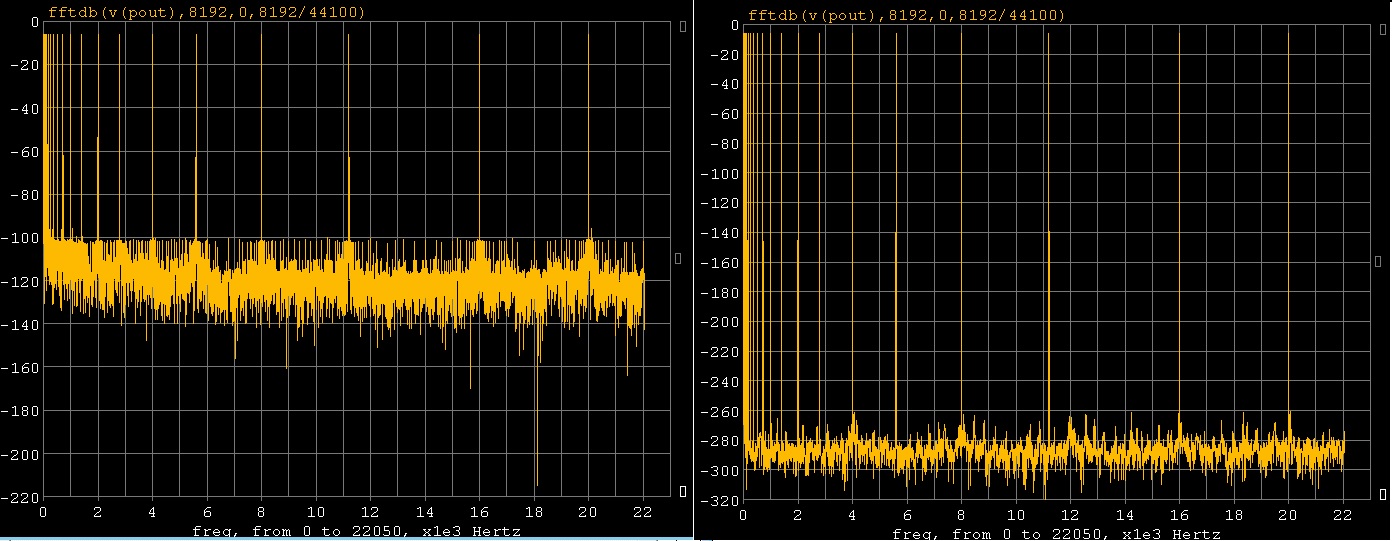Click the 10 tick on left plot's x-axis
Viewport: 1392px width, 541px height.
click(x=316, y=511)
